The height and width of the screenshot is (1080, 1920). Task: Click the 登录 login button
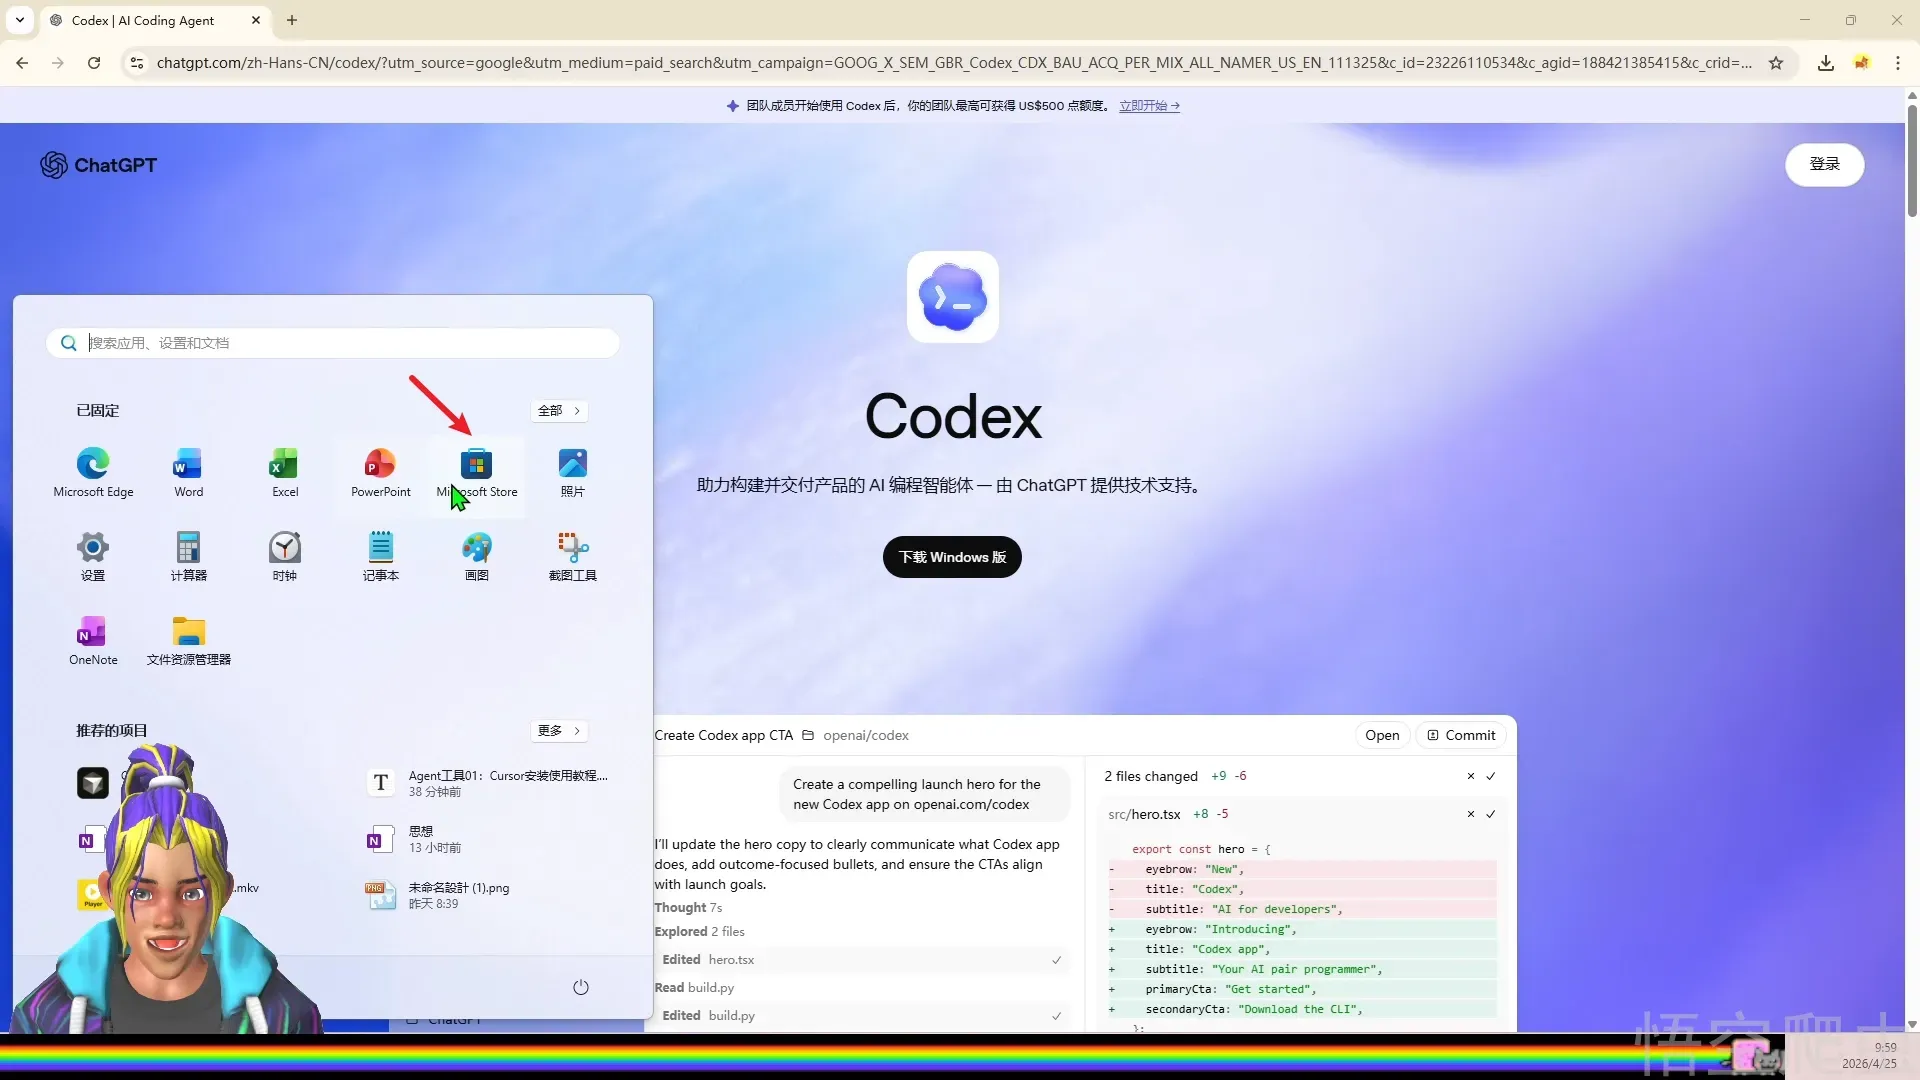[x=1824, y=164]
